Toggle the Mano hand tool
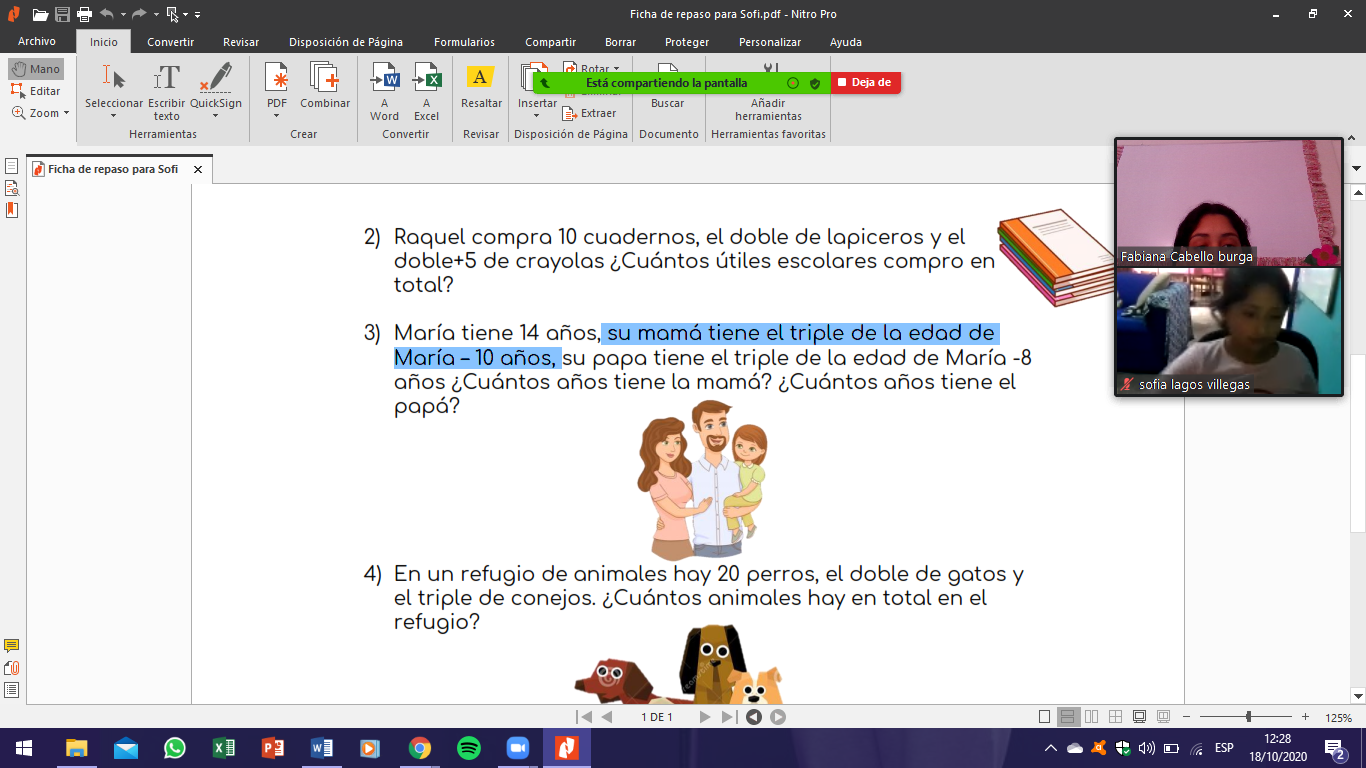Viewport: 1366px width, 768px height. (36, 69)
